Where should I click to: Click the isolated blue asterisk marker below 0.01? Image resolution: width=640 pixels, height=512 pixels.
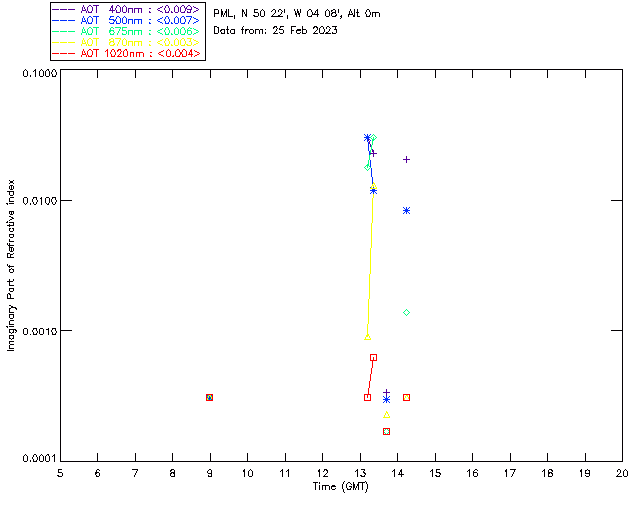click(406, 210)
